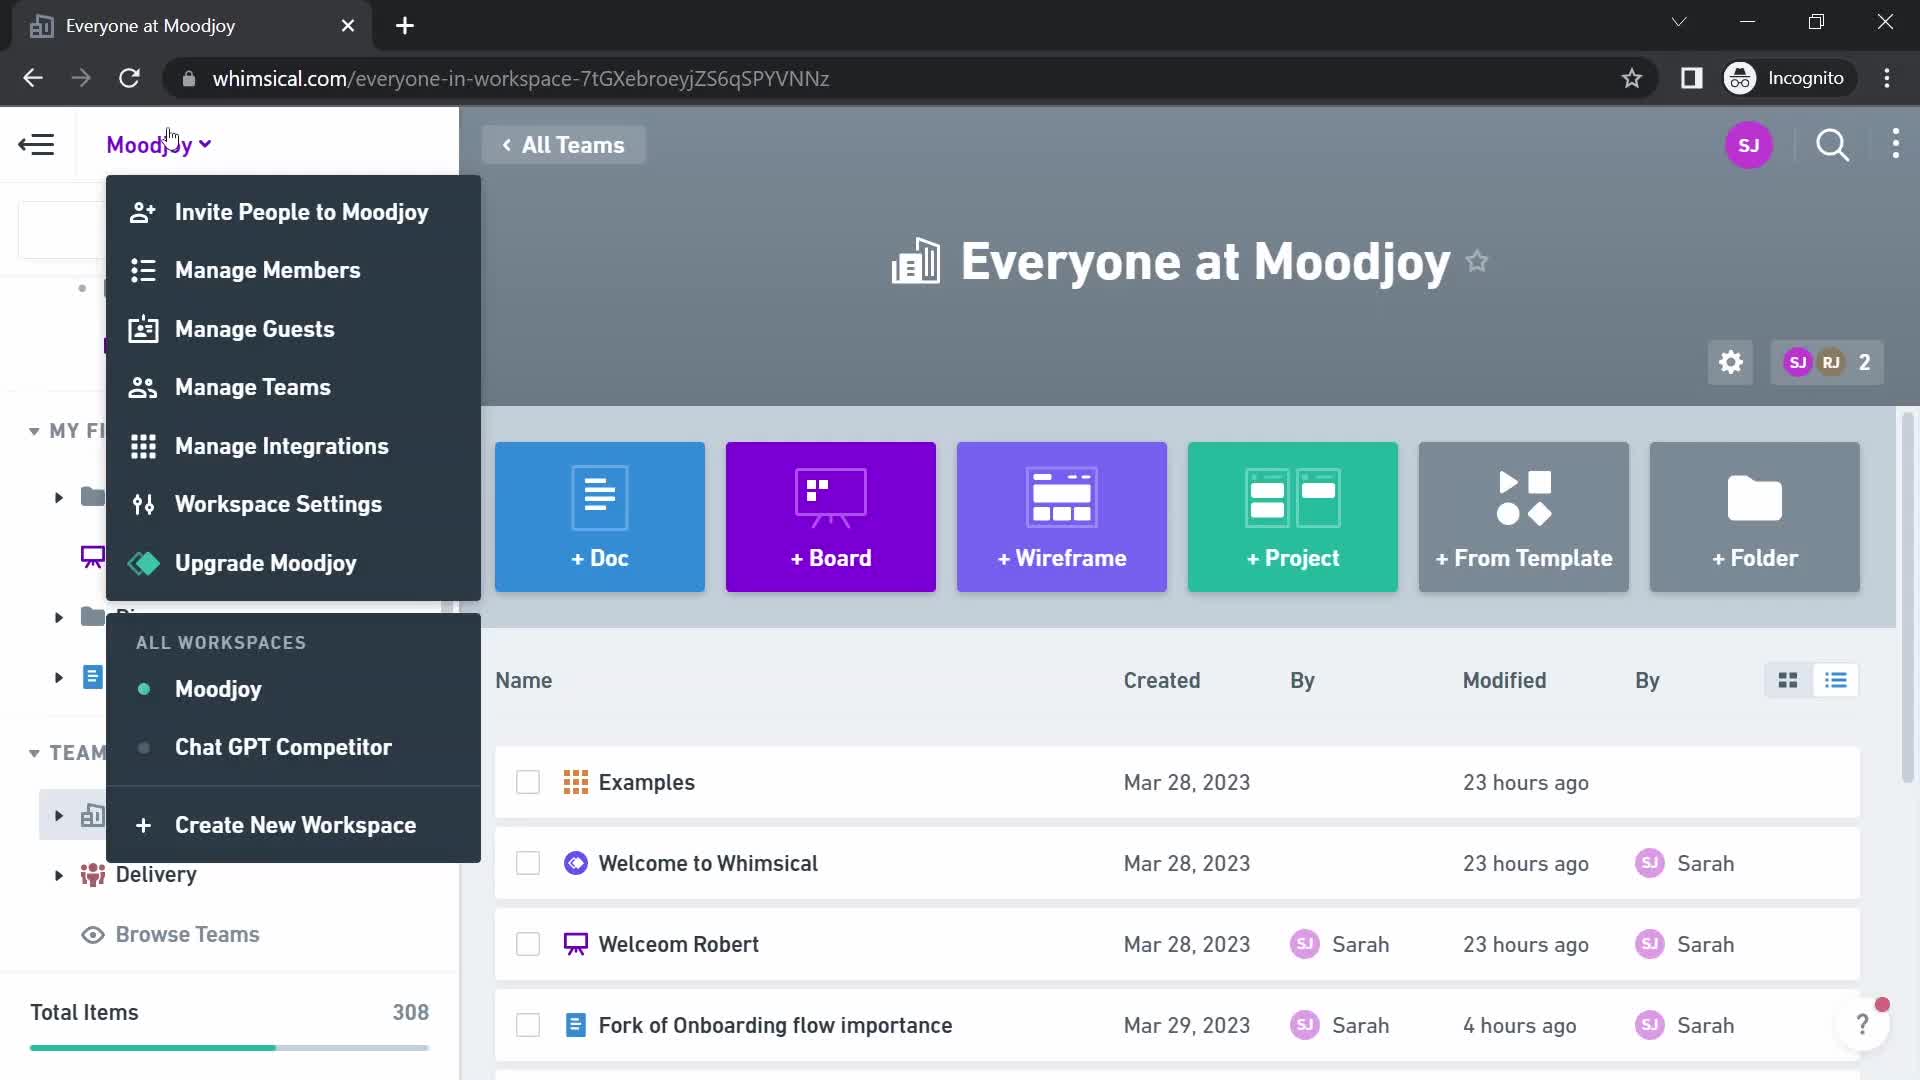Switch to grid view layout toggle

coord(1788,680)
